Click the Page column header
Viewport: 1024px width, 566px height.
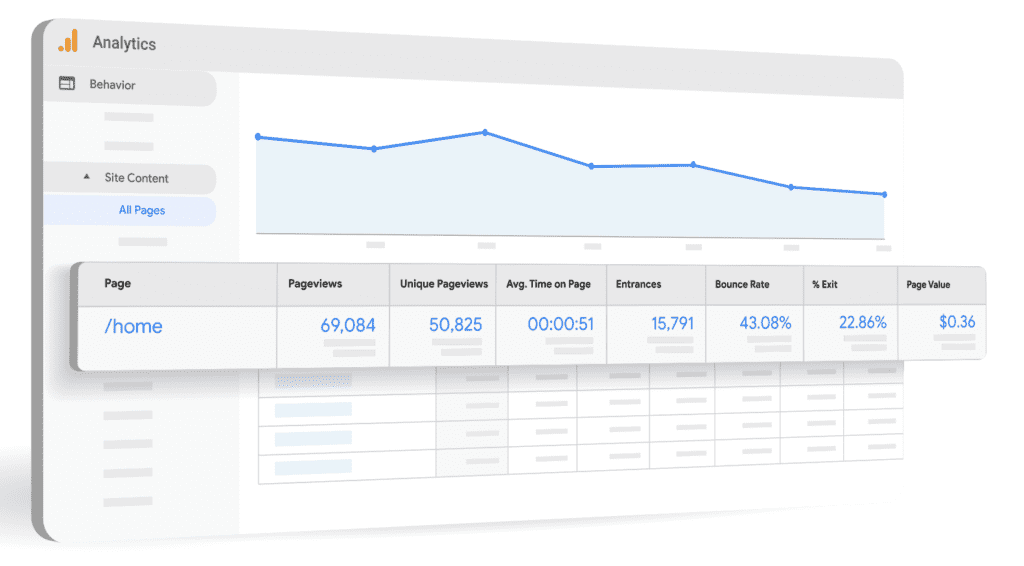point(118,284)
